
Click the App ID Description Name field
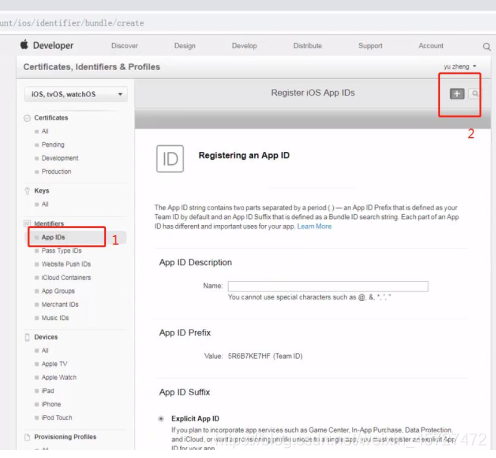click(328, 286)
